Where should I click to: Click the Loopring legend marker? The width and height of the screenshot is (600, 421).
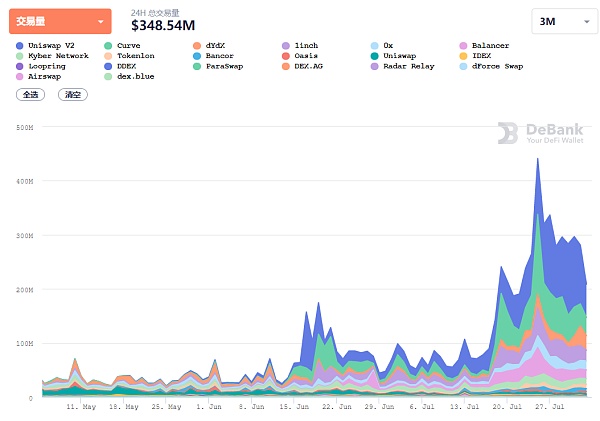[x=21, y=66]
